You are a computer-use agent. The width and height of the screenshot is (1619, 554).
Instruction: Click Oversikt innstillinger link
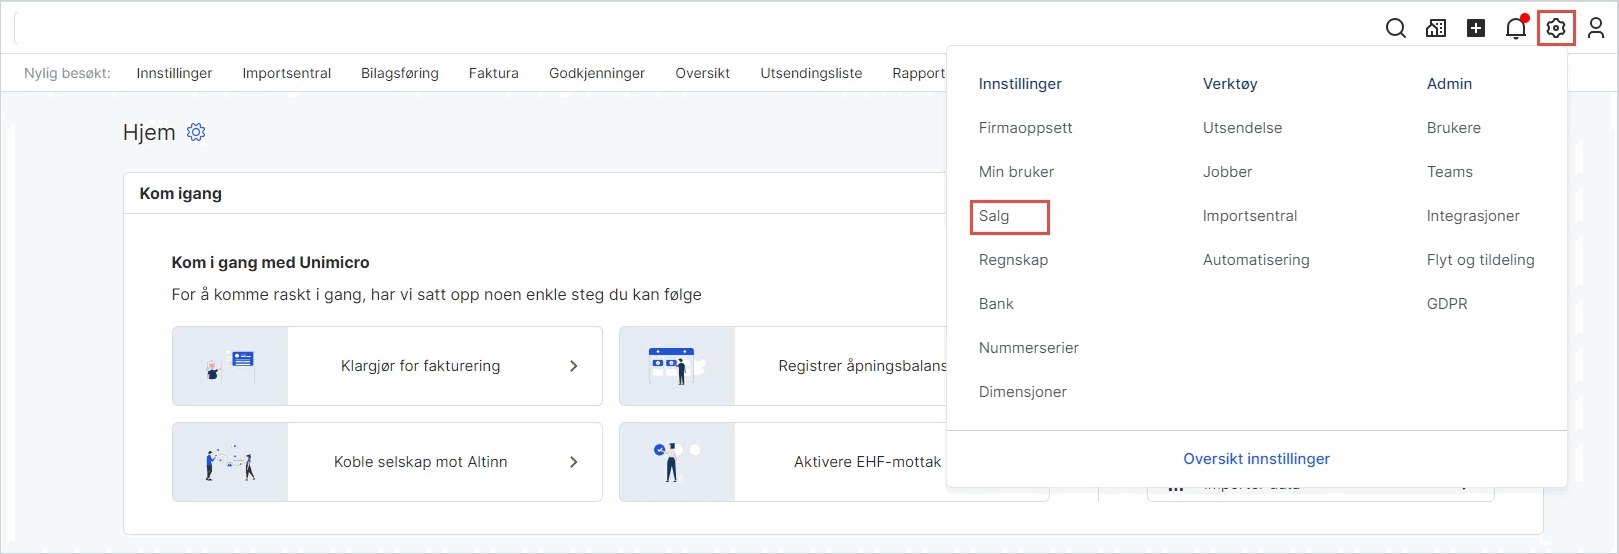1256,459
